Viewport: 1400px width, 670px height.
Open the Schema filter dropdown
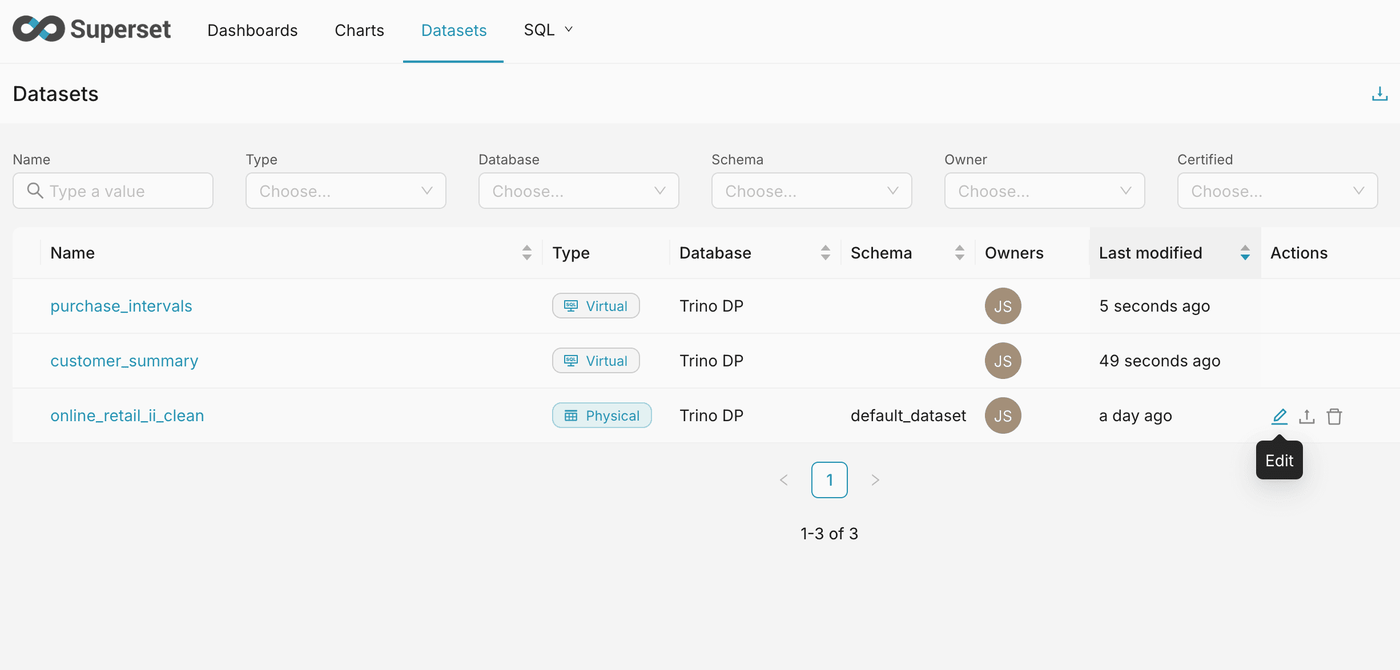(812, 191)
